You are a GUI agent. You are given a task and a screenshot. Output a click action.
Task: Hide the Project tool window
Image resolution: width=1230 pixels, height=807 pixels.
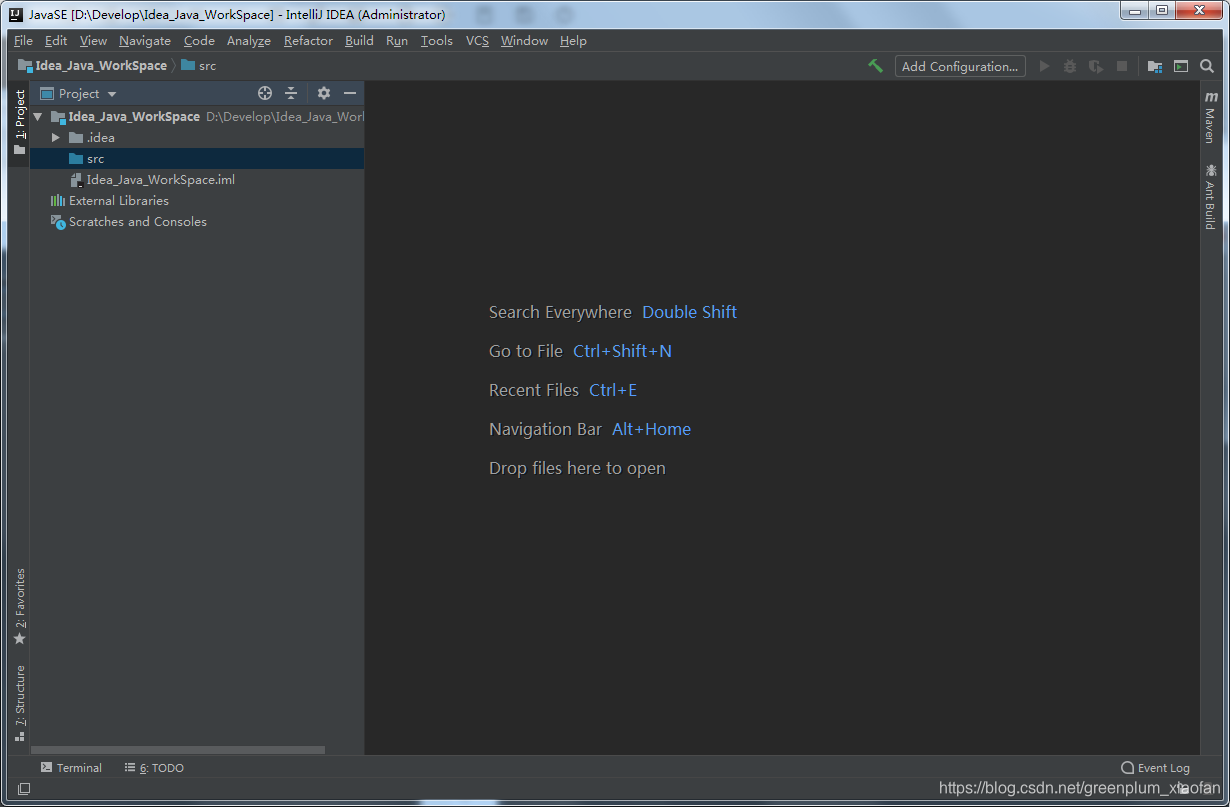350,93
